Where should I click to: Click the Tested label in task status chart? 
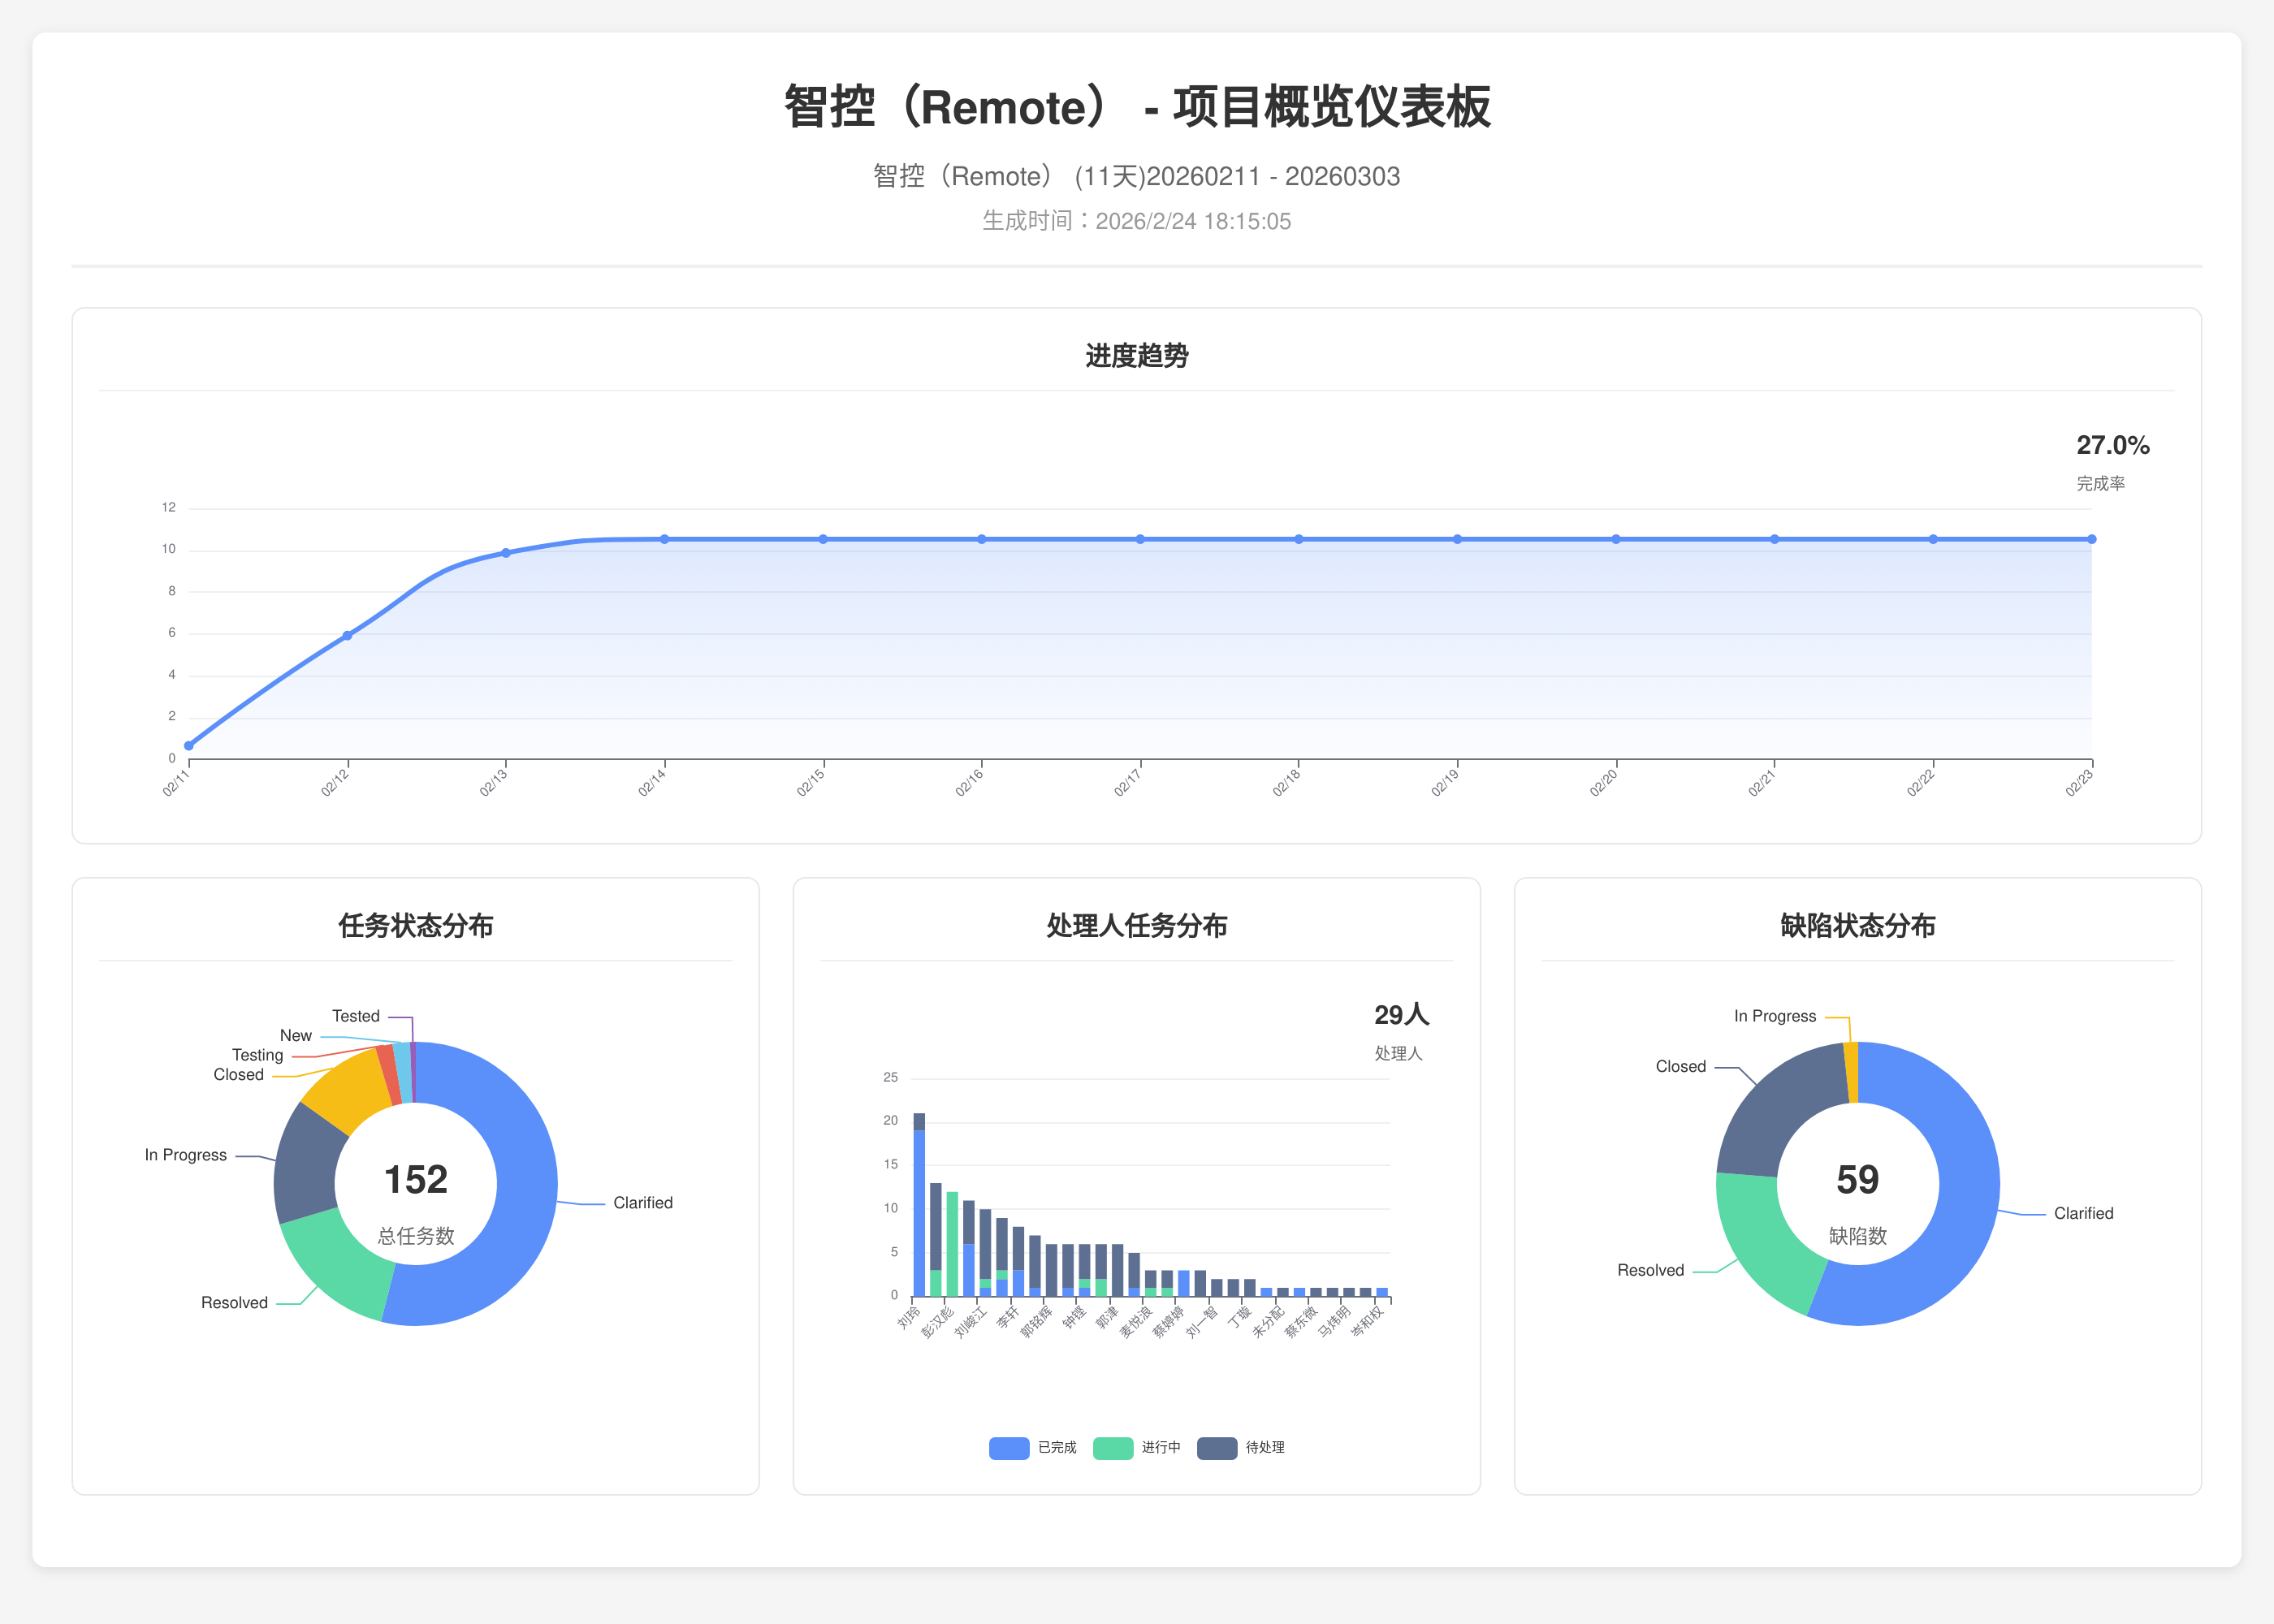(356, 1016)
